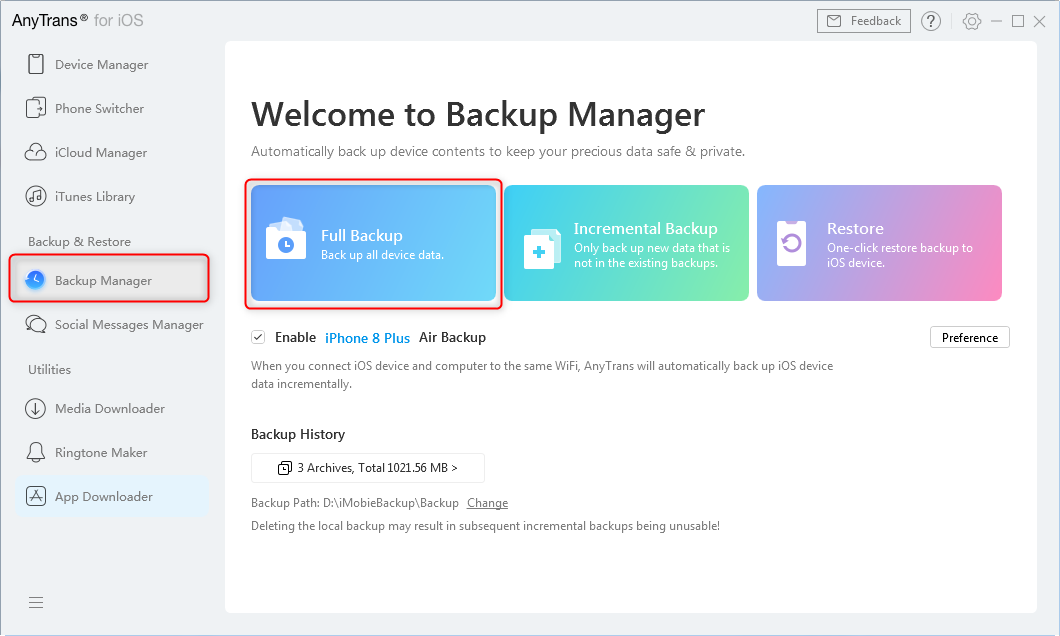
Task: Click the deleting local backup warning text
Action: 485,526
